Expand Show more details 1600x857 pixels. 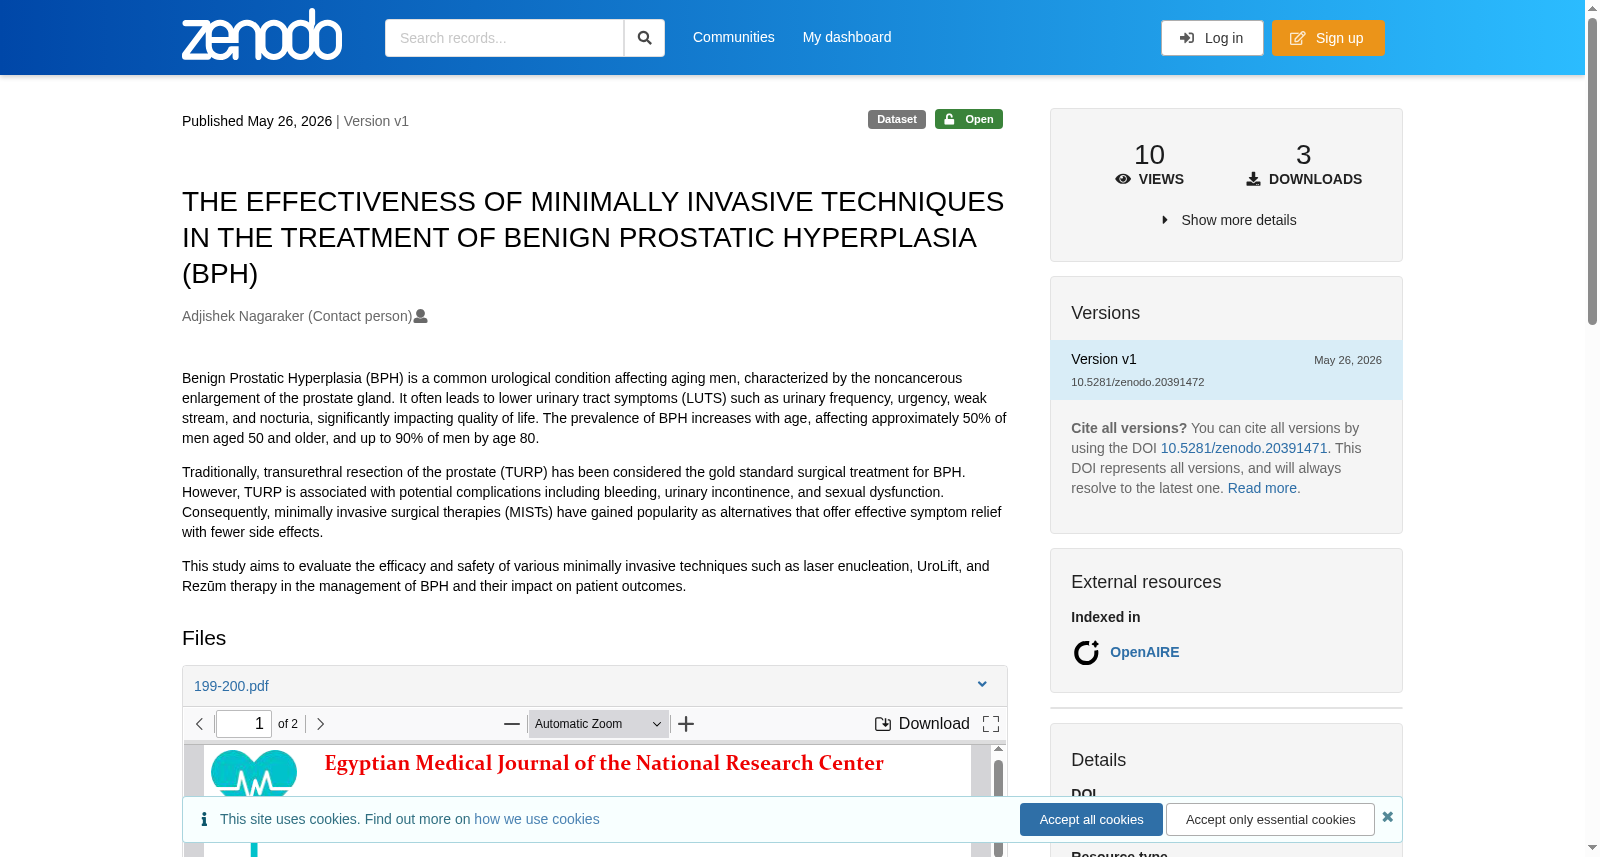1228,220
